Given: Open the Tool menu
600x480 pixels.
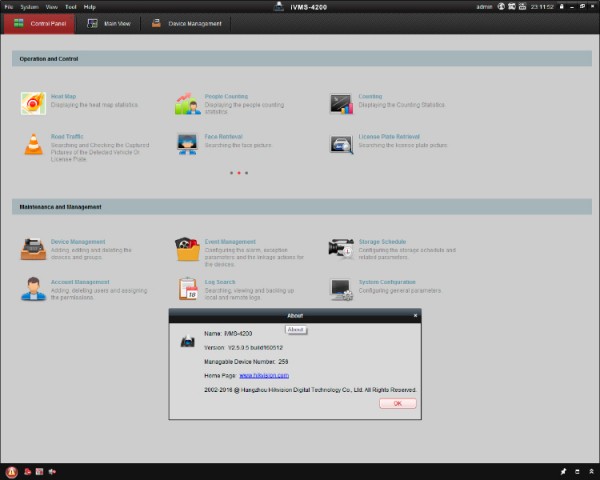Looking at the screenshot, I should pos(71,7).
